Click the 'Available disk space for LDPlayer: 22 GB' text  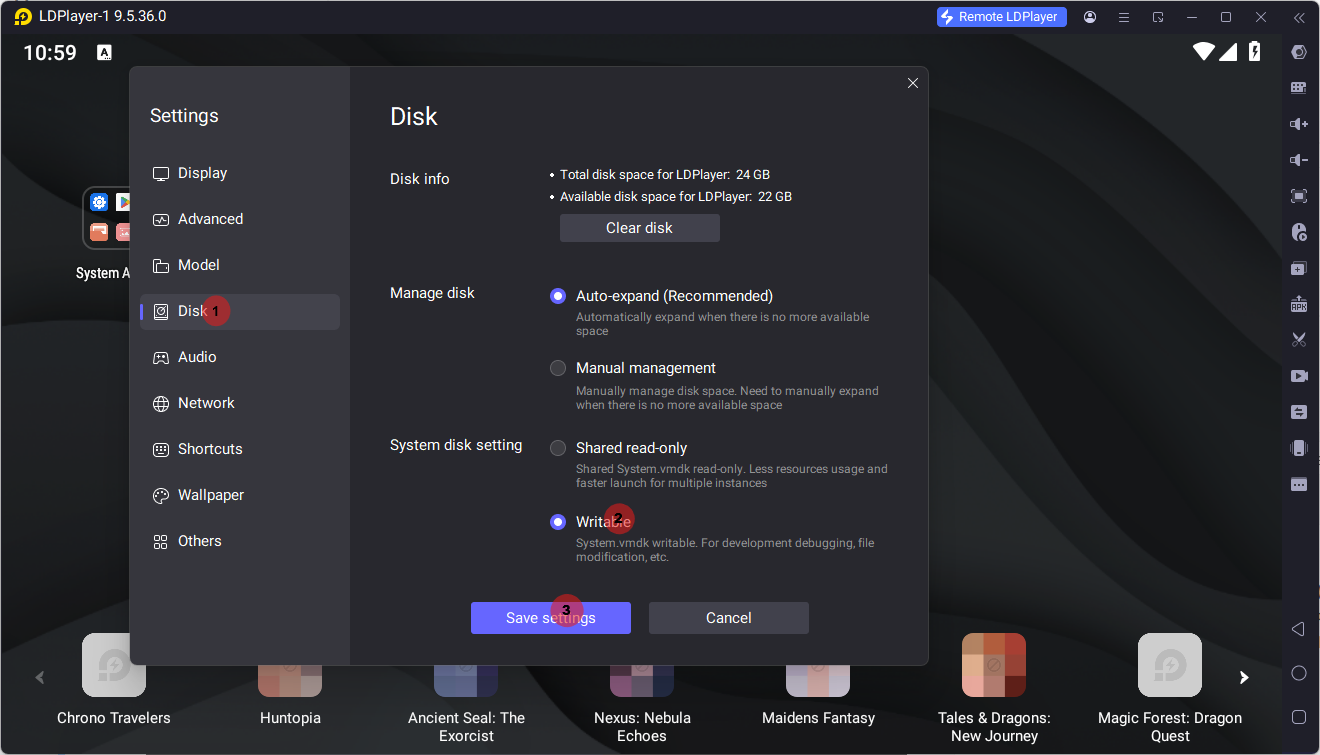pyautogui.click(x=676, y=197)
